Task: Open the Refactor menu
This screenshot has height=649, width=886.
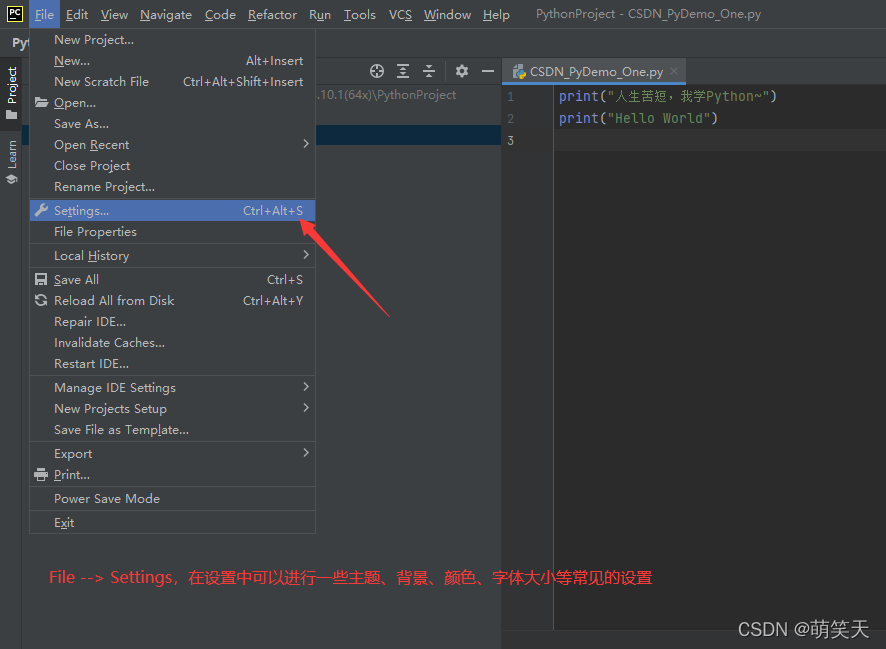Action: [272, 15]
